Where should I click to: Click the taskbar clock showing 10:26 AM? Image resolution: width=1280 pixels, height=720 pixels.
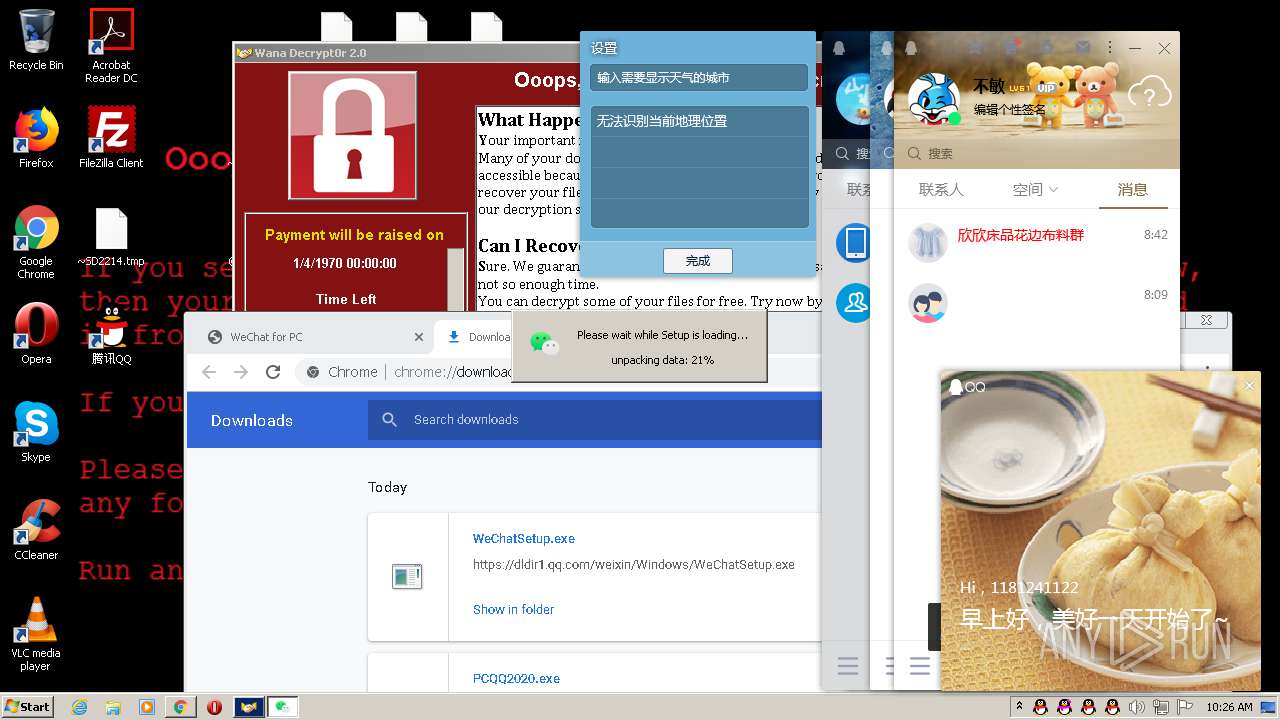click(x=1230, y=707)
